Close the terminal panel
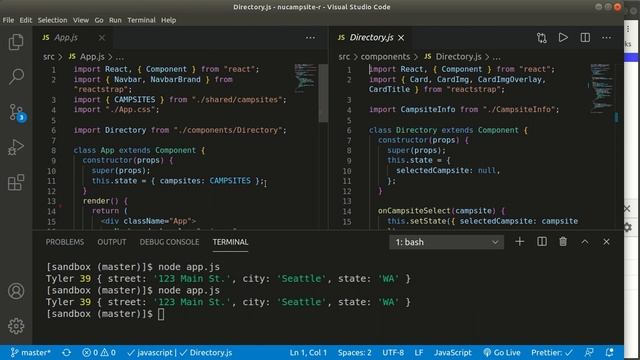Screen dimensions: 640x360 tap(607, 242)
